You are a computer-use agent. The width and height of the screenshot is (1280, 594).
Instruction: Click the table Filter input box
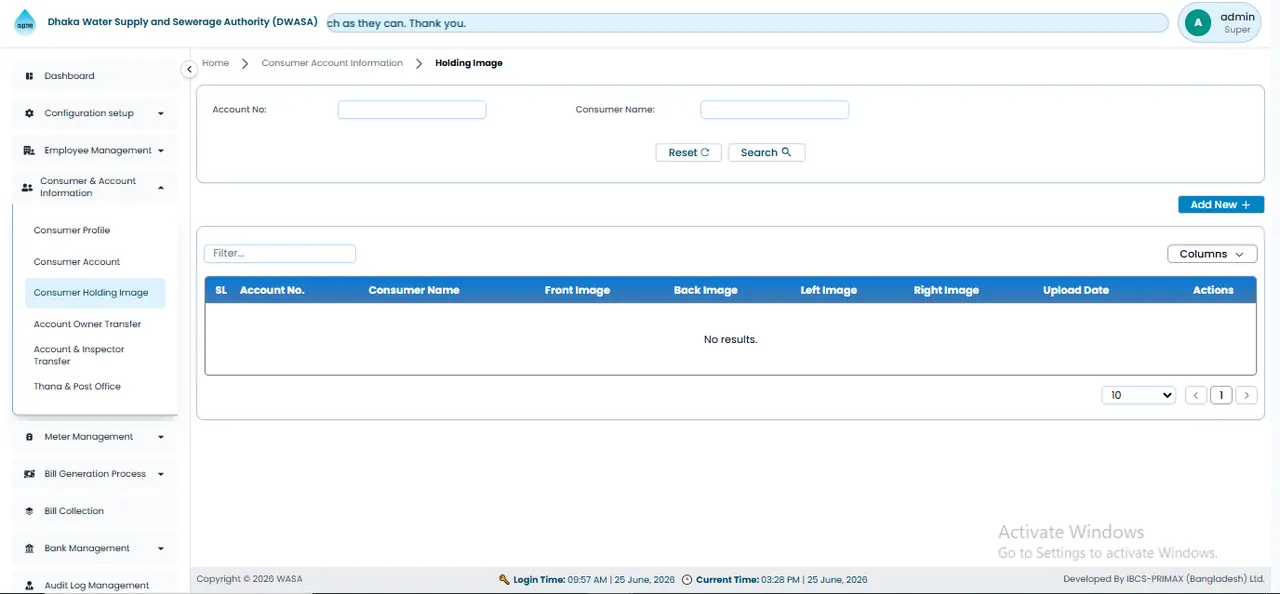click(x=280, y=254)
